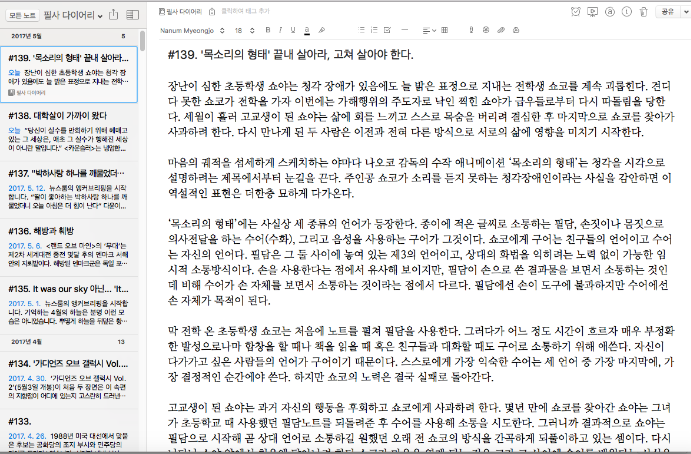
Task: Insert a checkbox to-do
Action: [x=387, y=30]
